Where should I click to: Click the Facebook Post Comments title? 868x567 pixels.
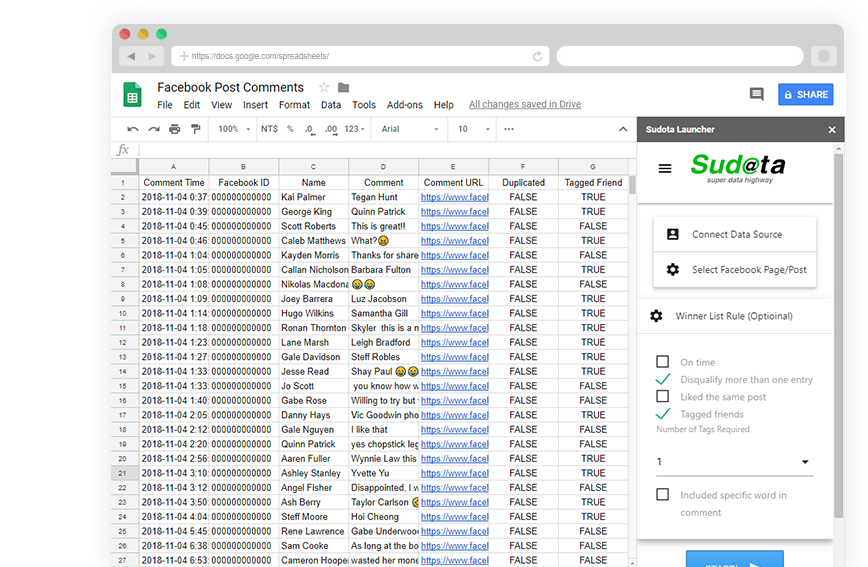pos(230,87)
